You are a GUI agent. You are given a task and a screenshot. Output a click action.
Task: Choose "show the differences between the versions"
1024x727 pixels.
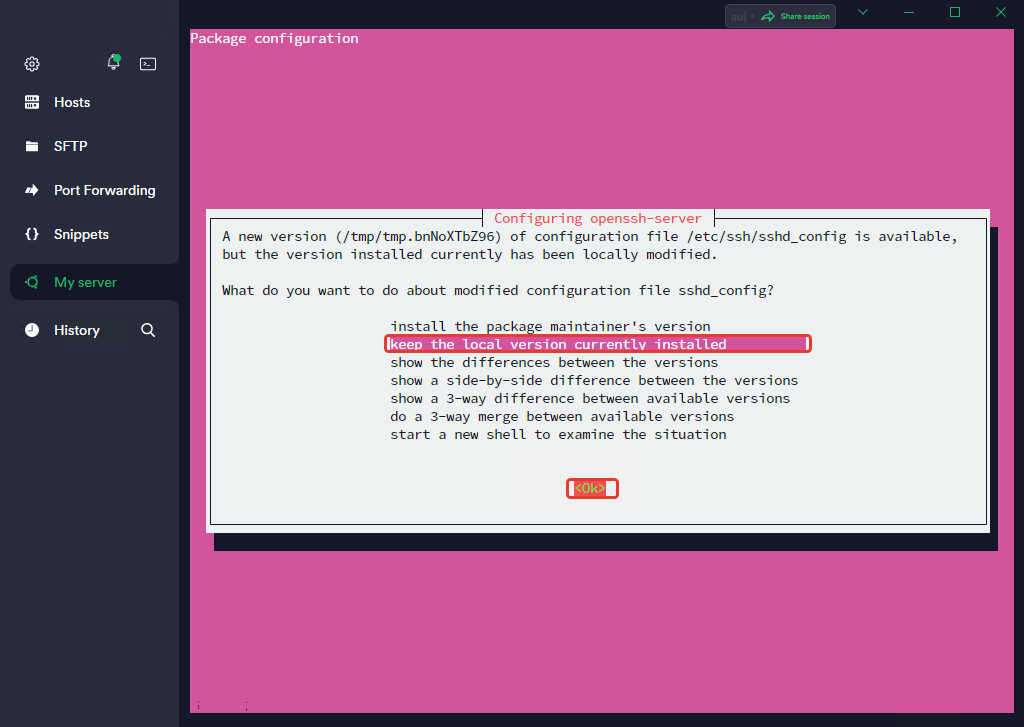click(x=554, y=362)
